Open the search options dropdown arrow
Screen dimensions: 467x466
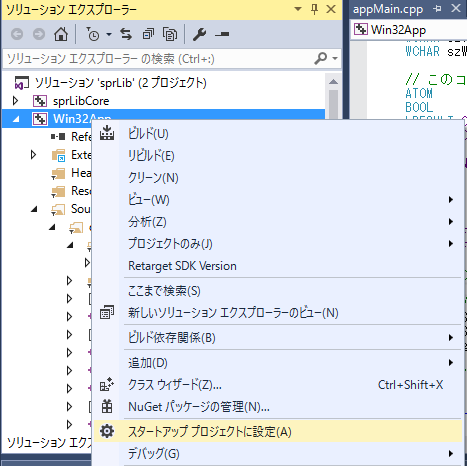coord(335,59)
